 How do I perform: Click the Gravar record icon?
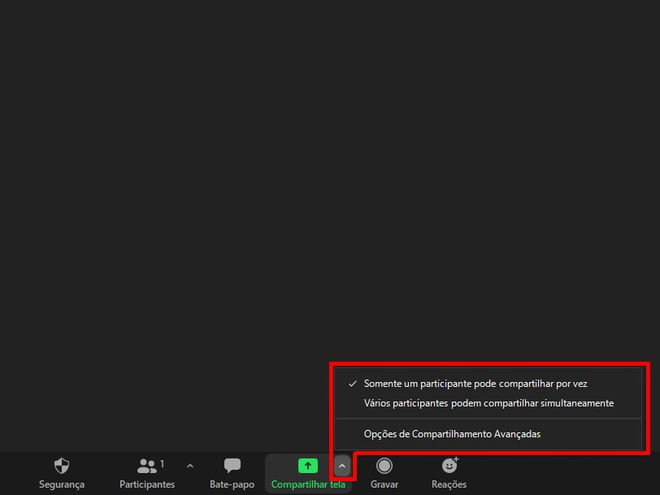[x=384, y=466]
